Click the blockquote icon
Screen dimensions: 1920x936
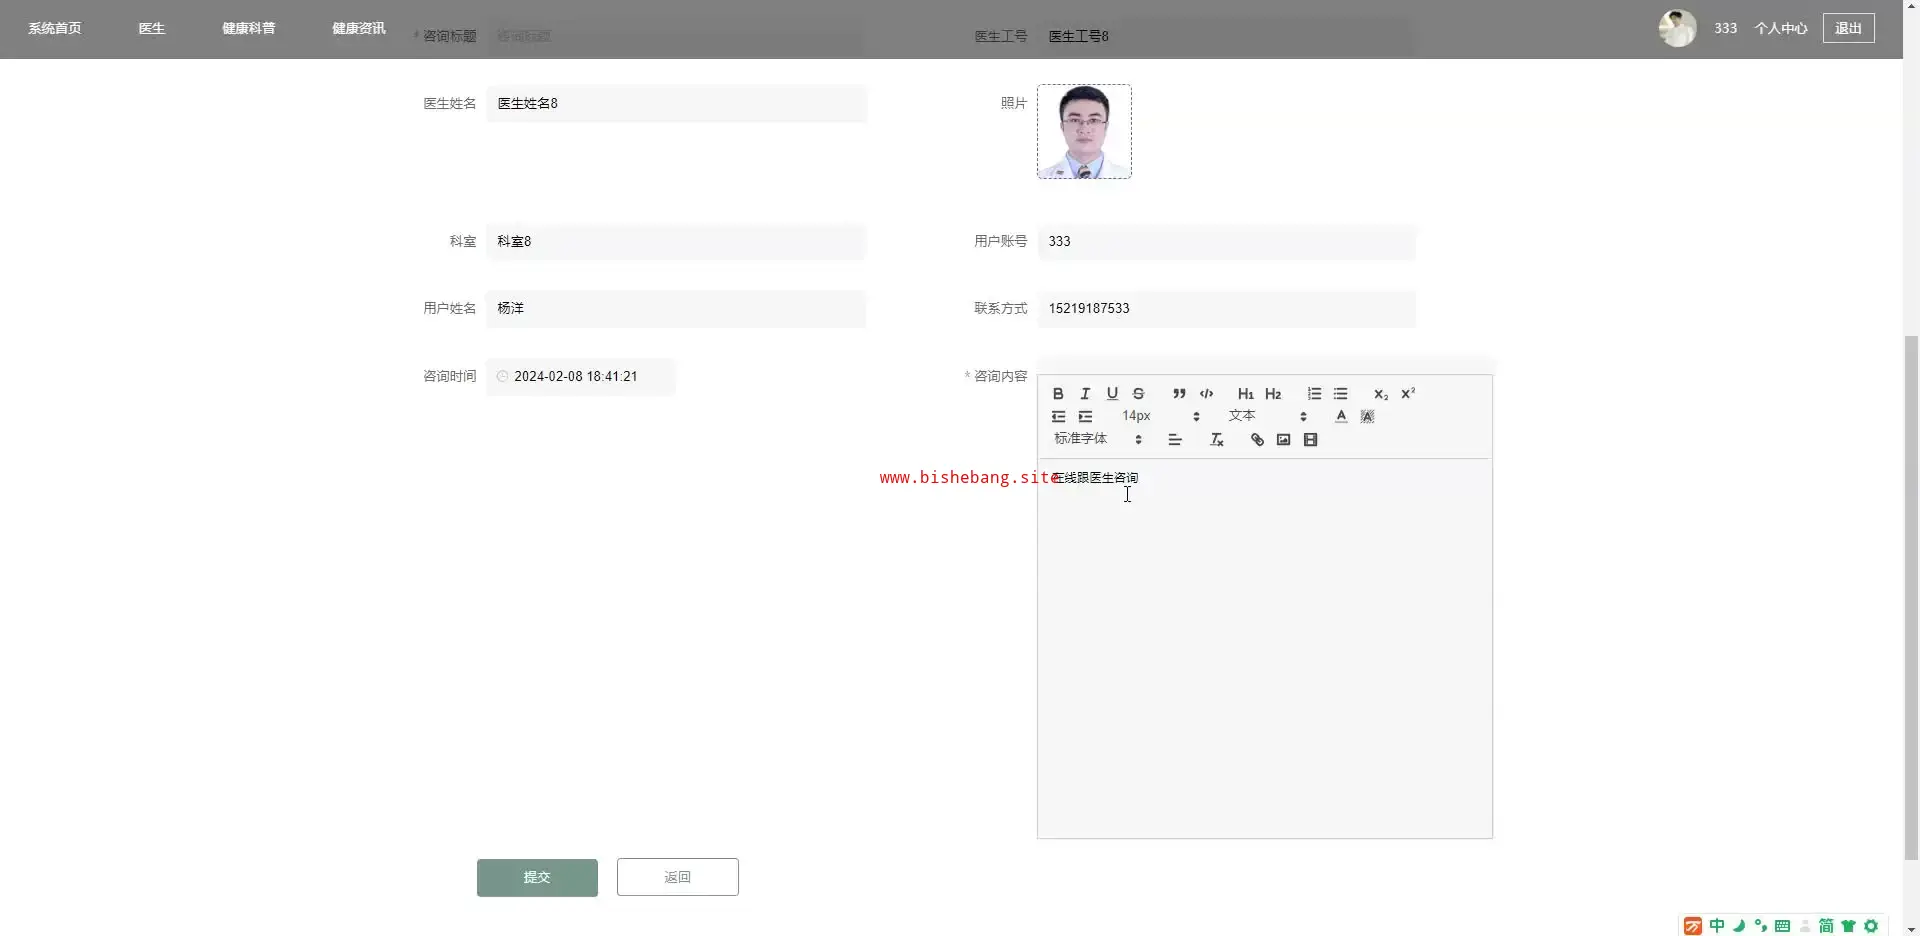(x=1179, y=394)
